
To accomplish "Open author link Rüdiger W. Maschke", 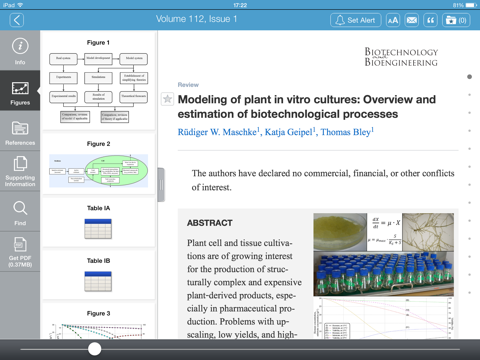I will click(x=218, y=132).
